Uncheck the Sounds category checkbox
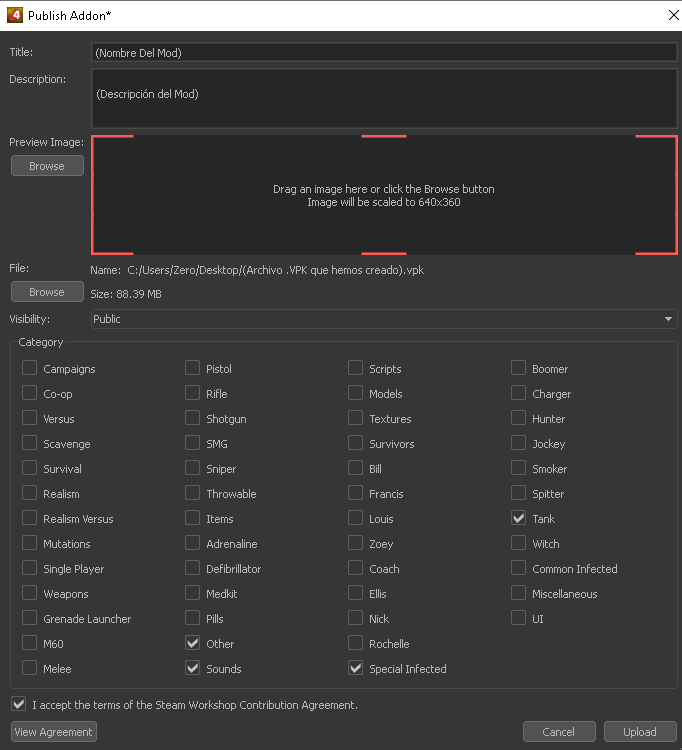 (x=192, y=669)
